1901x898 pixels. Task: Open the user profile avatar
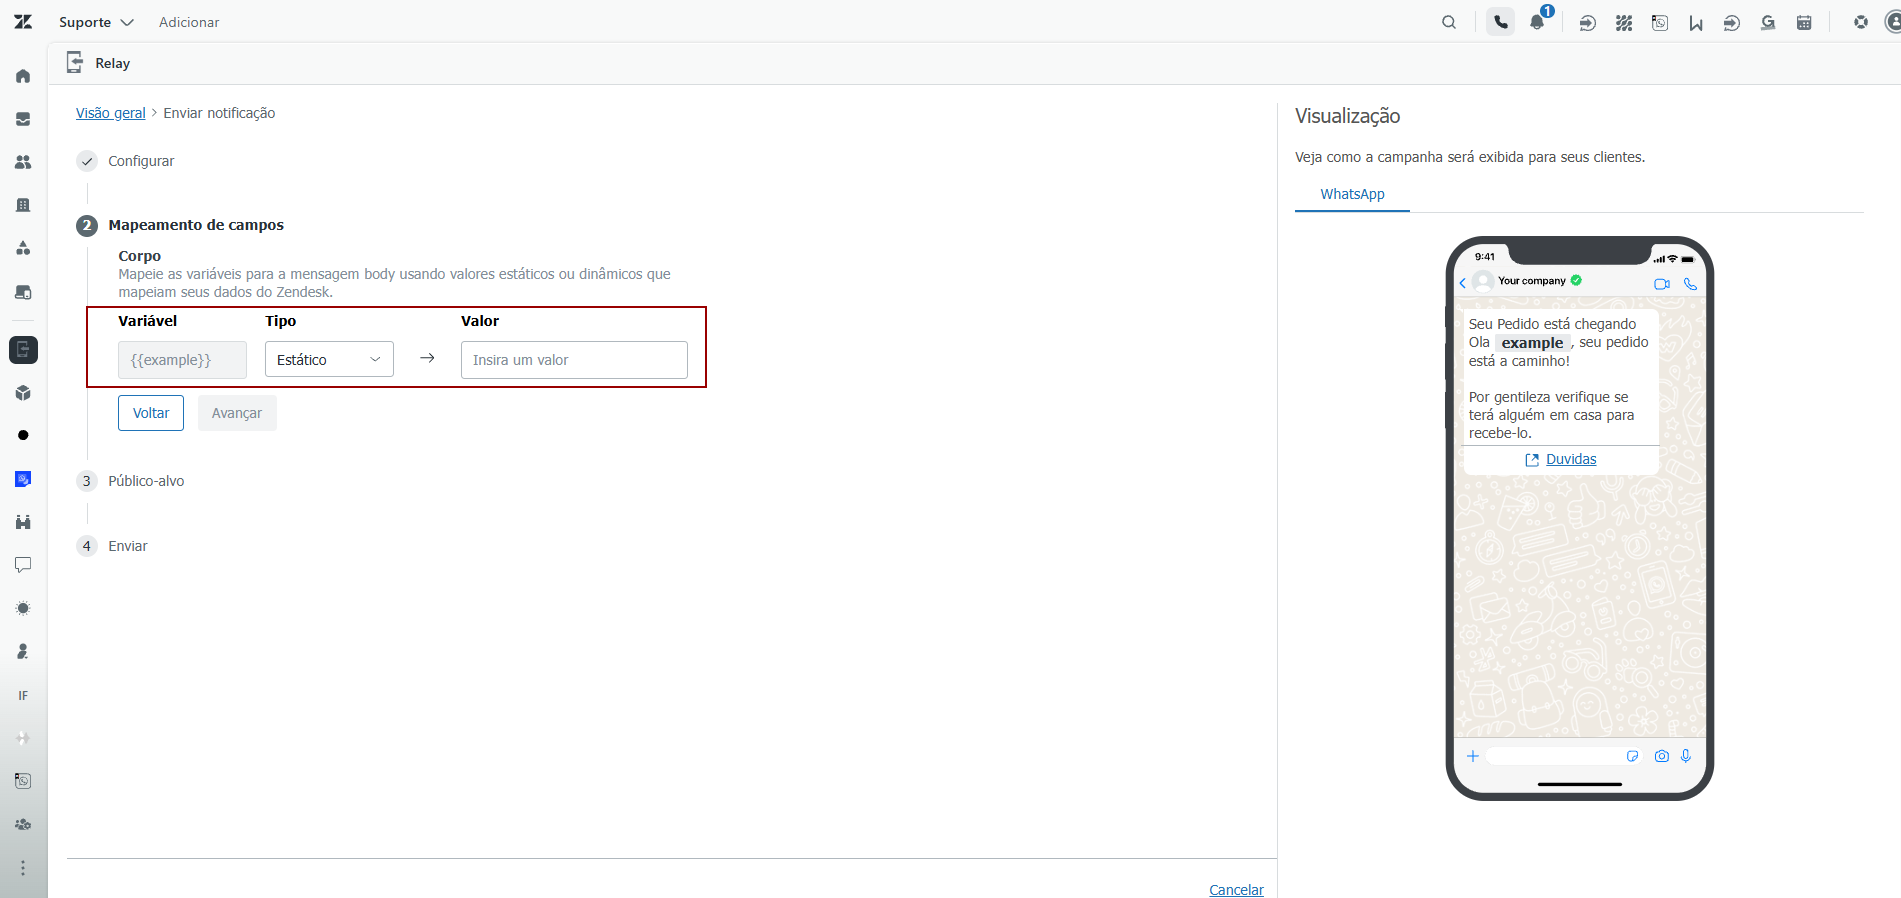coord(1893,22)
